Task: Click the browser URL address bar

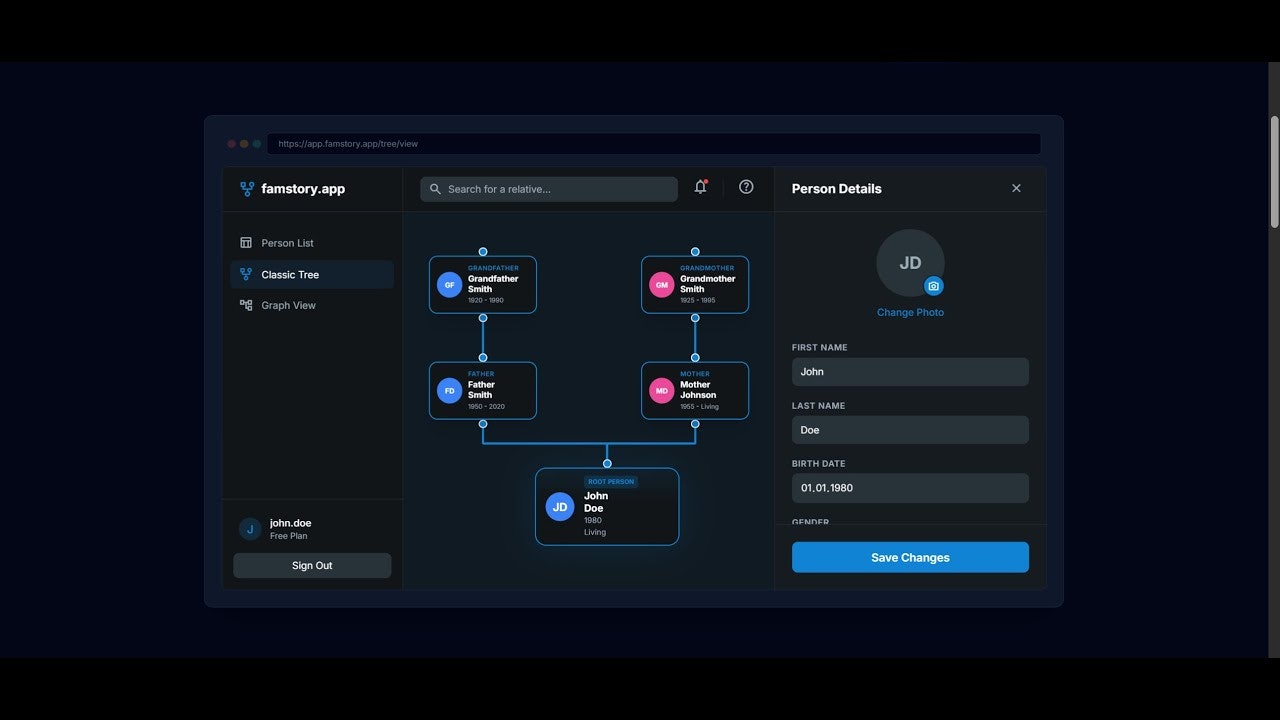Action: [x=654, y=144]
